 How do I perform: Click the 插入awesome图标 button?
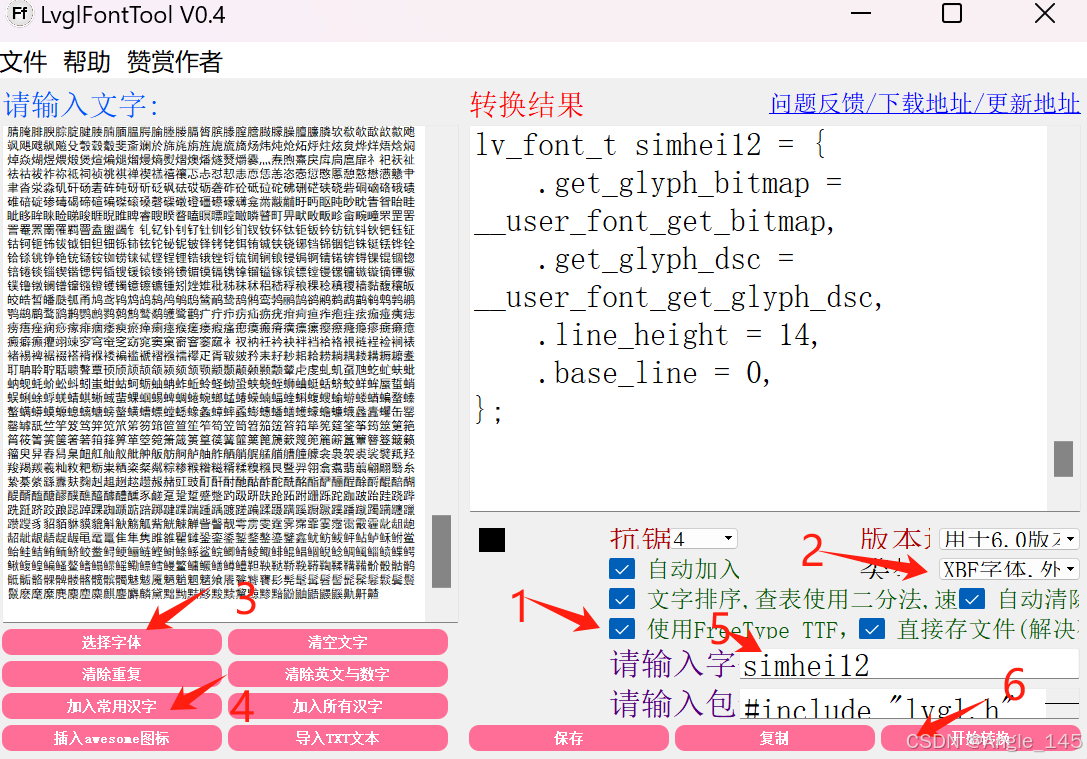[x=112, y=738]
